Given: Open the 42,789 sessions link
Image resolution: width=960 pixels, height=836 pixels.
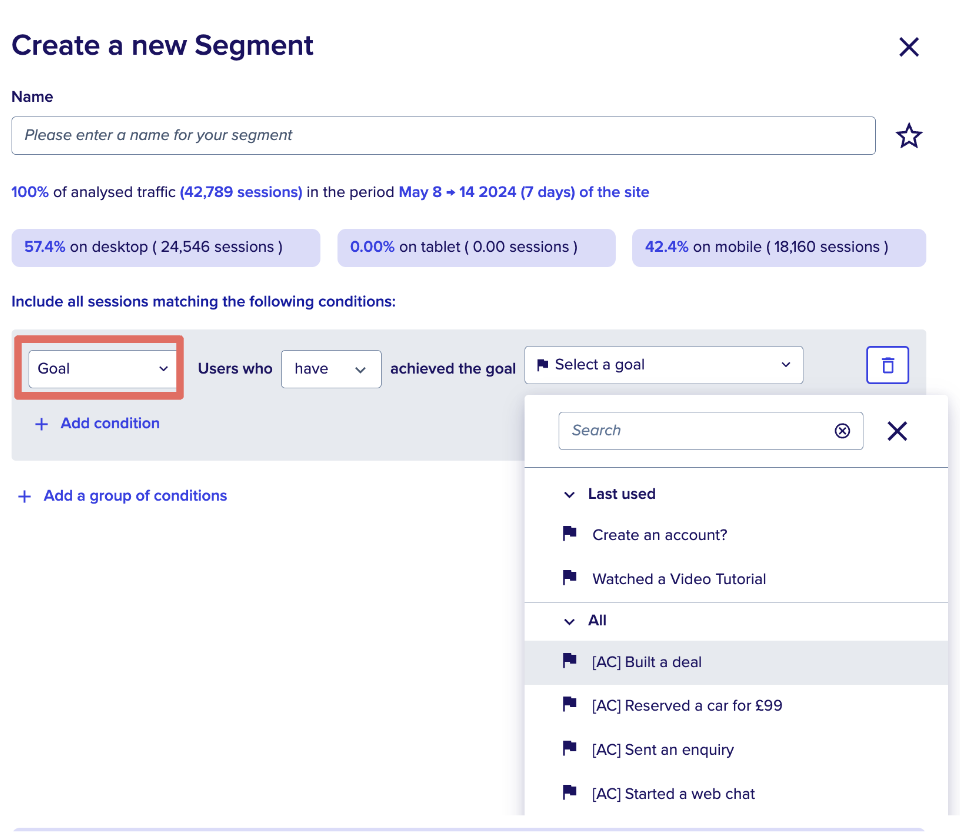Looking at the screenshot, I should (x=242, y=192).
